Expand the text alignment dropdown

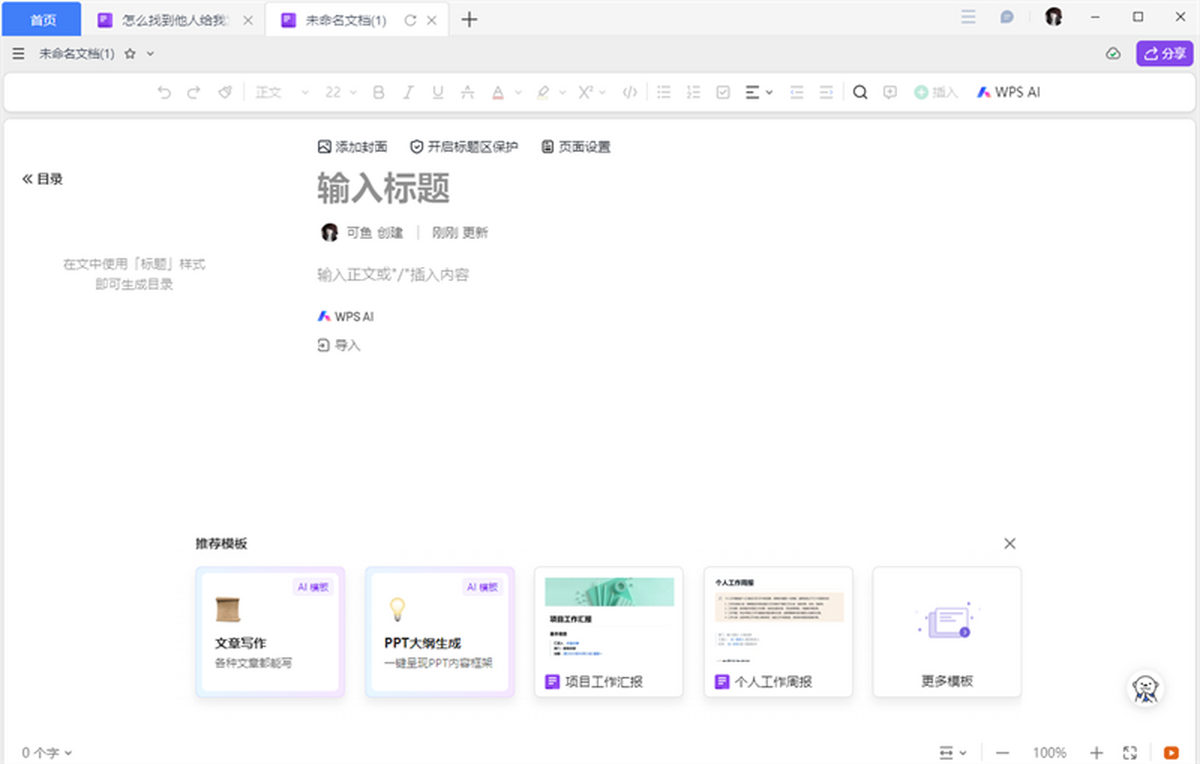tap(759, 92)
